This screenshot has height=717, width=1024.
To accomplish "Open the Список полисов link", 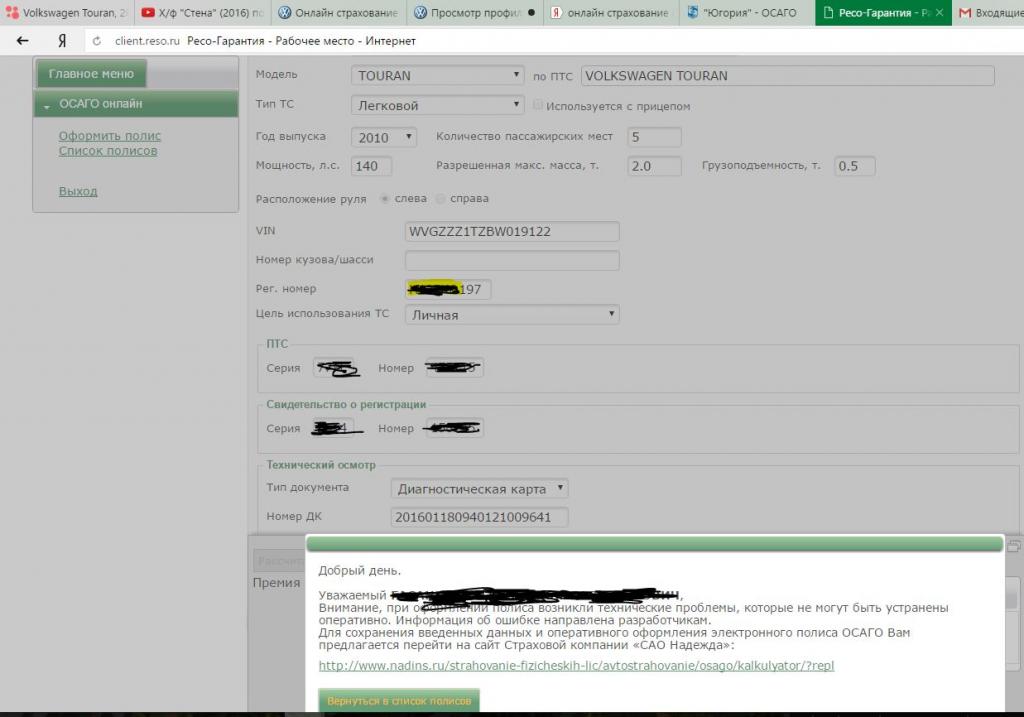I will (x=108, y=151).
